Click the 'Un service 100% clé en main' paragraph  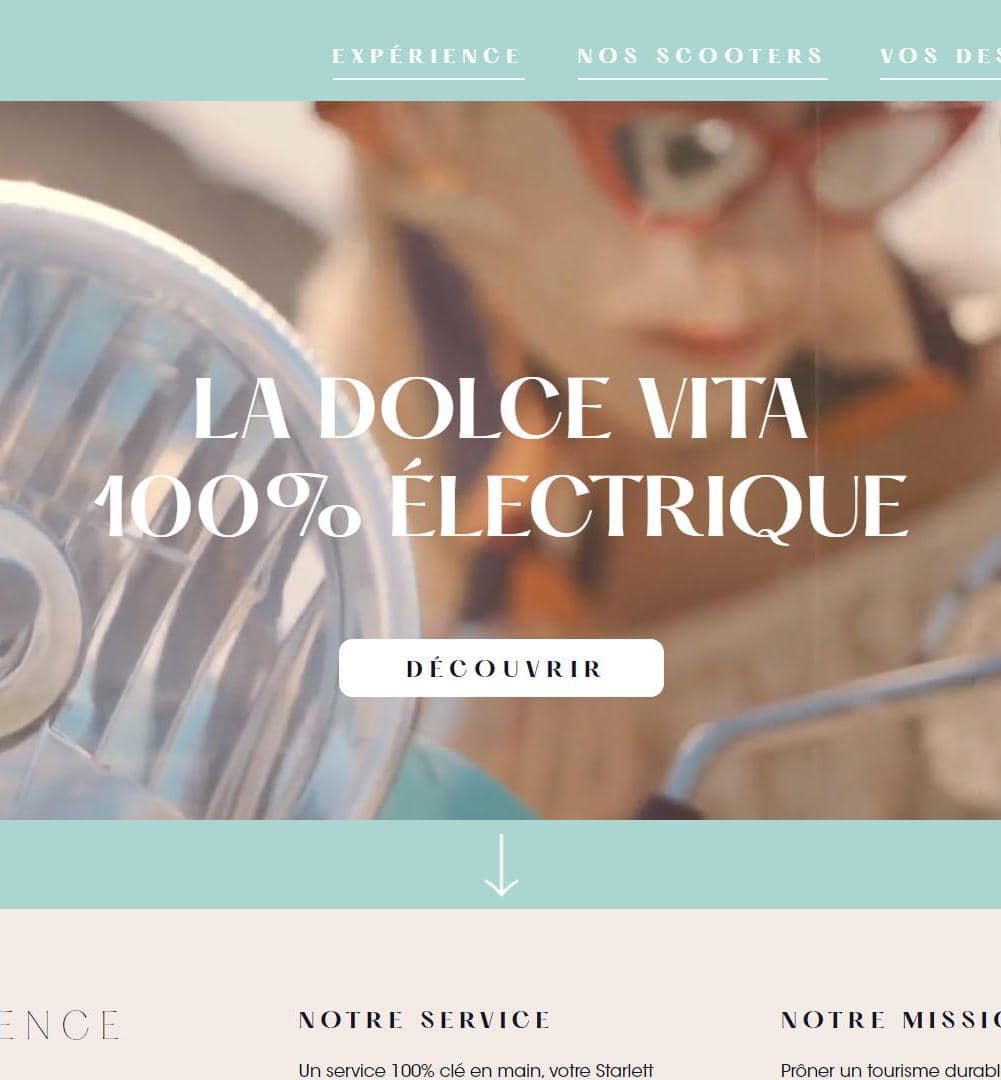(476, 1070)
